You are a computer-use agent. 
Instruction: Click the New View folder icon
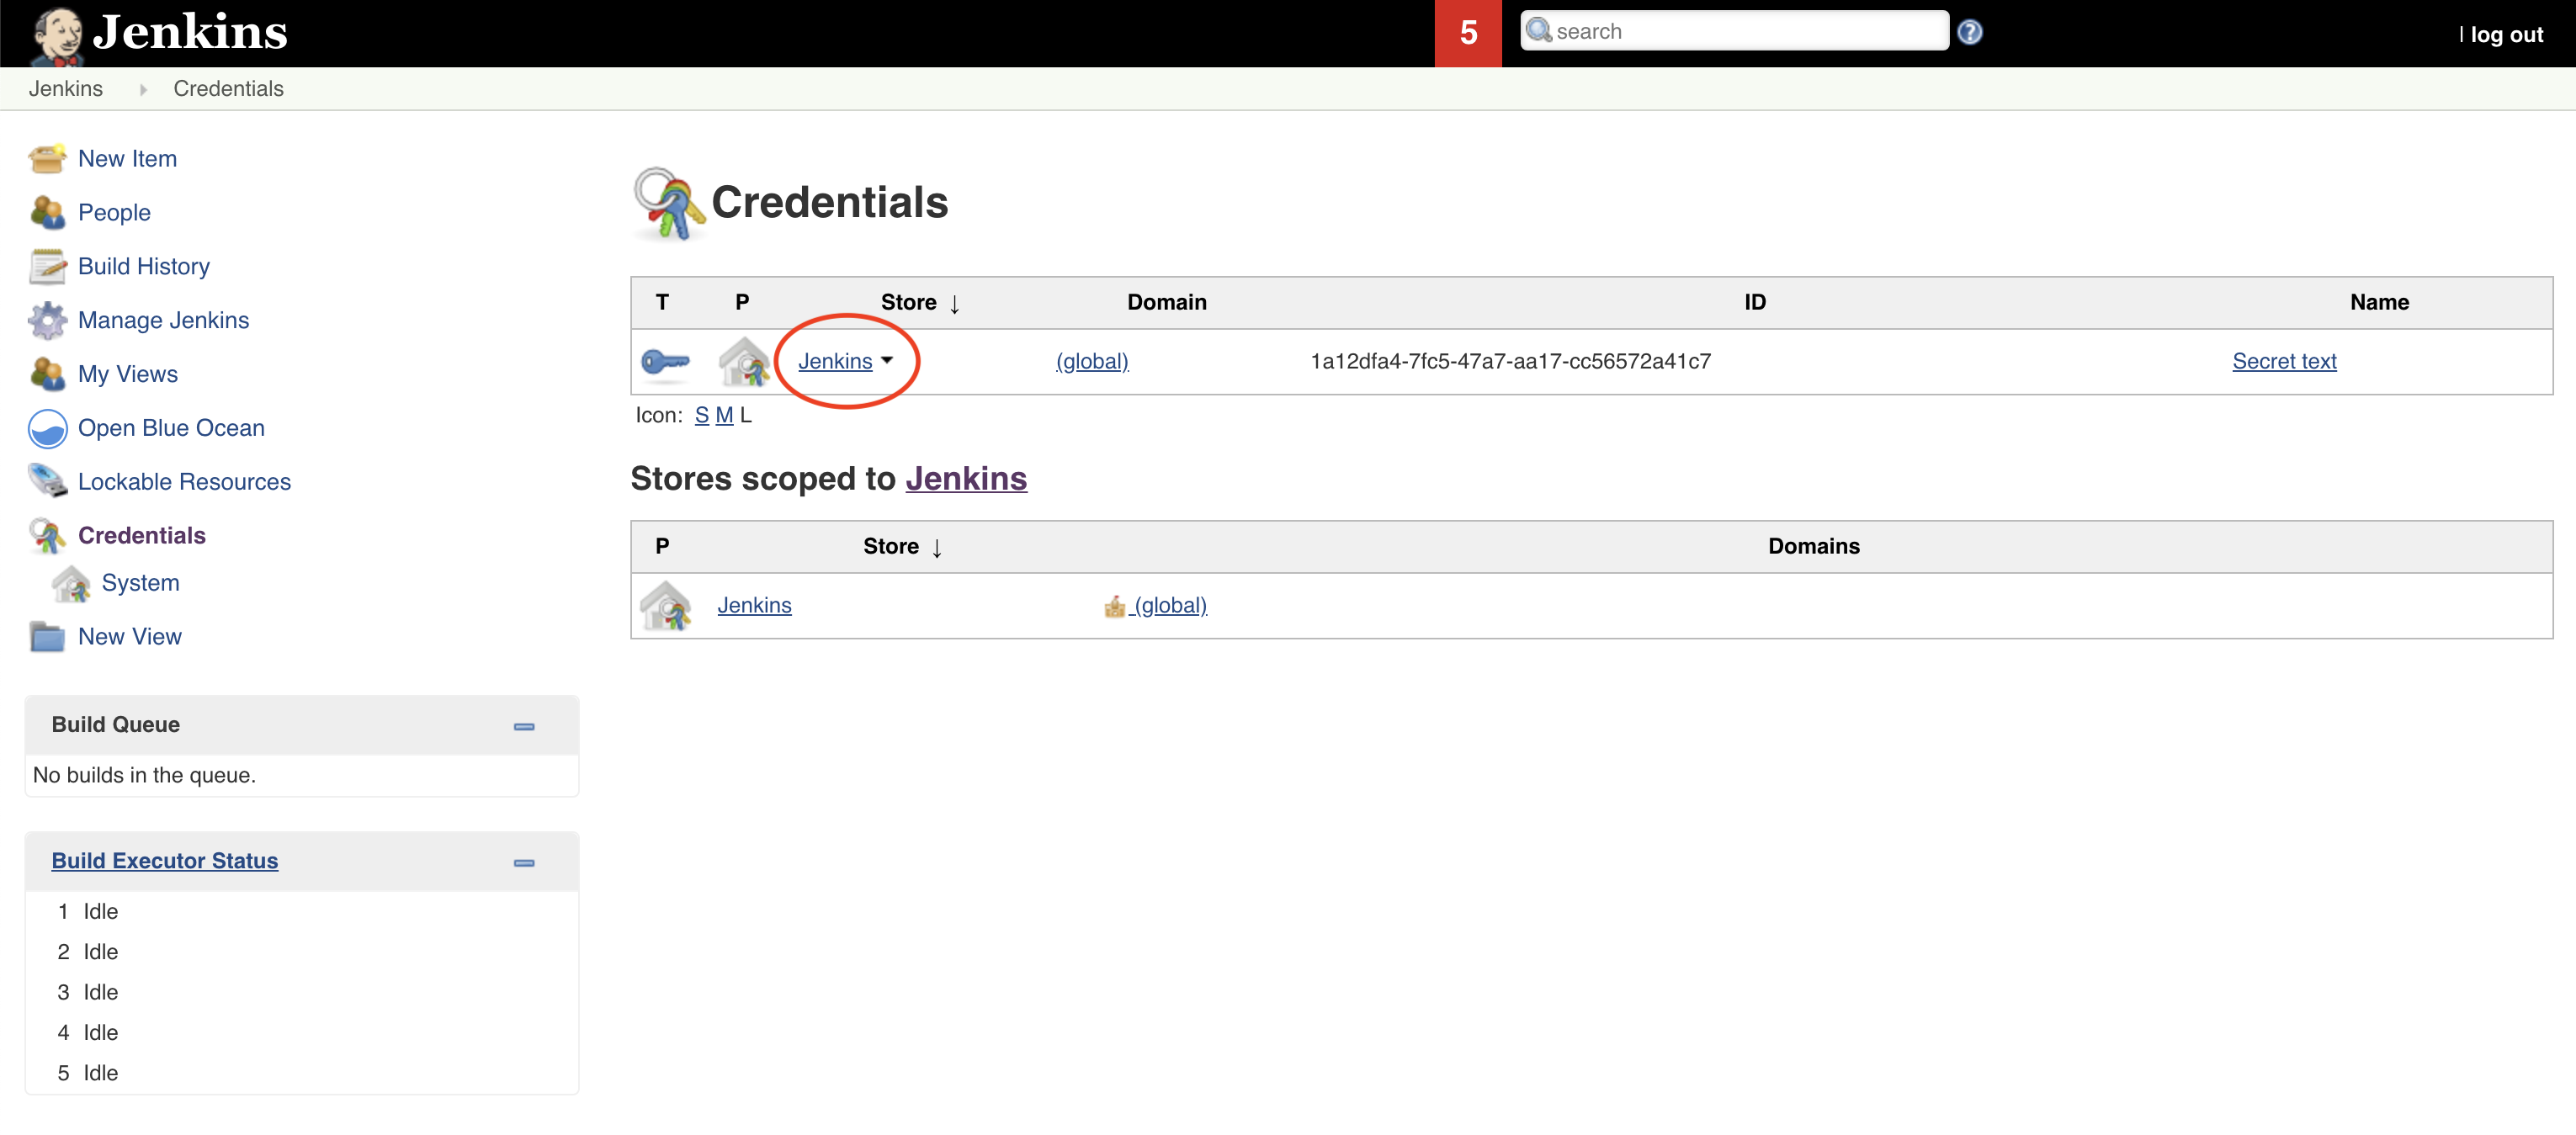coord(47,636)
